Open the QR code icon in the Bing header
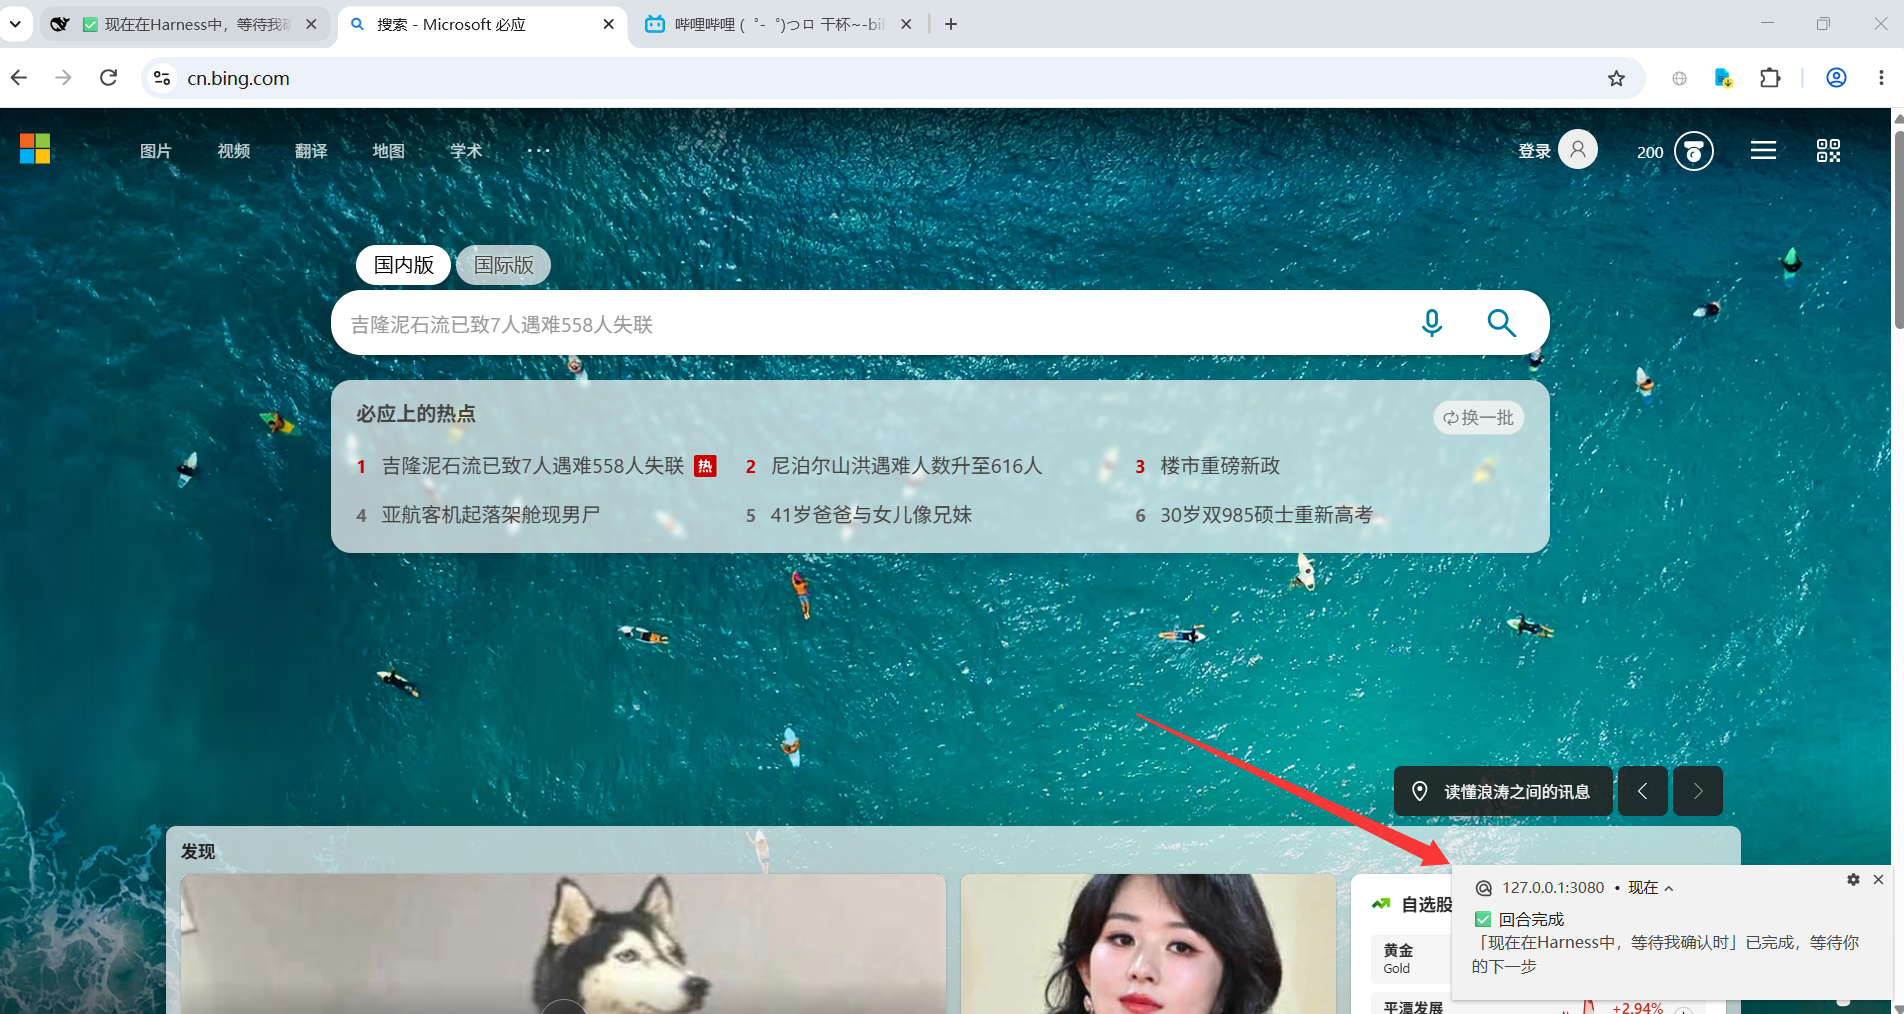Screen dimensions: 1904x1014 [1828, 150]
